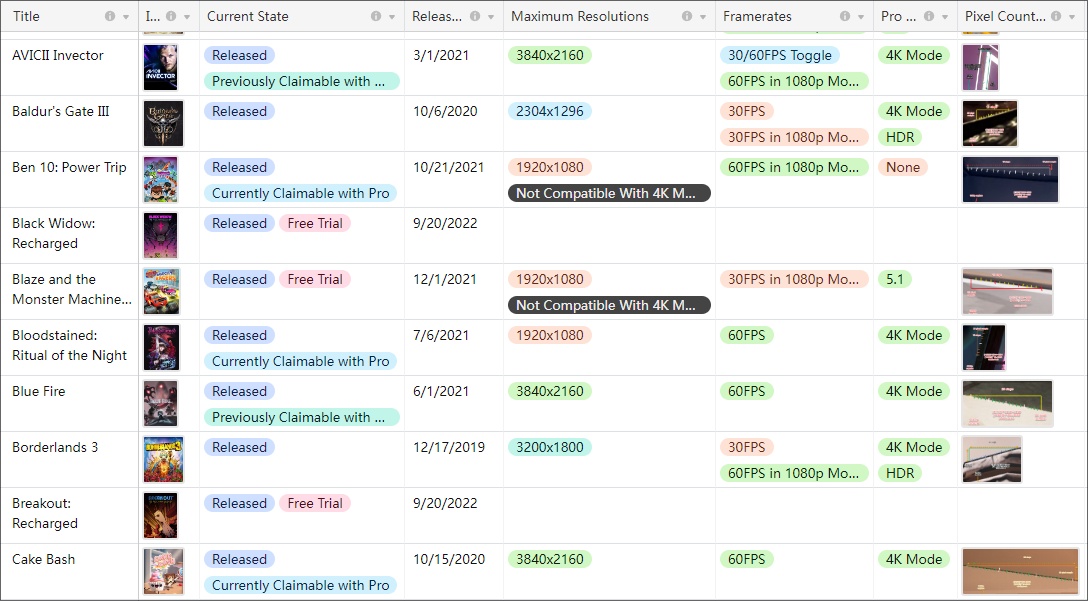Click the 60FPS tag in Bloodstained row
The height and width of the screenshot is (601, 1088).
point(747,335)
